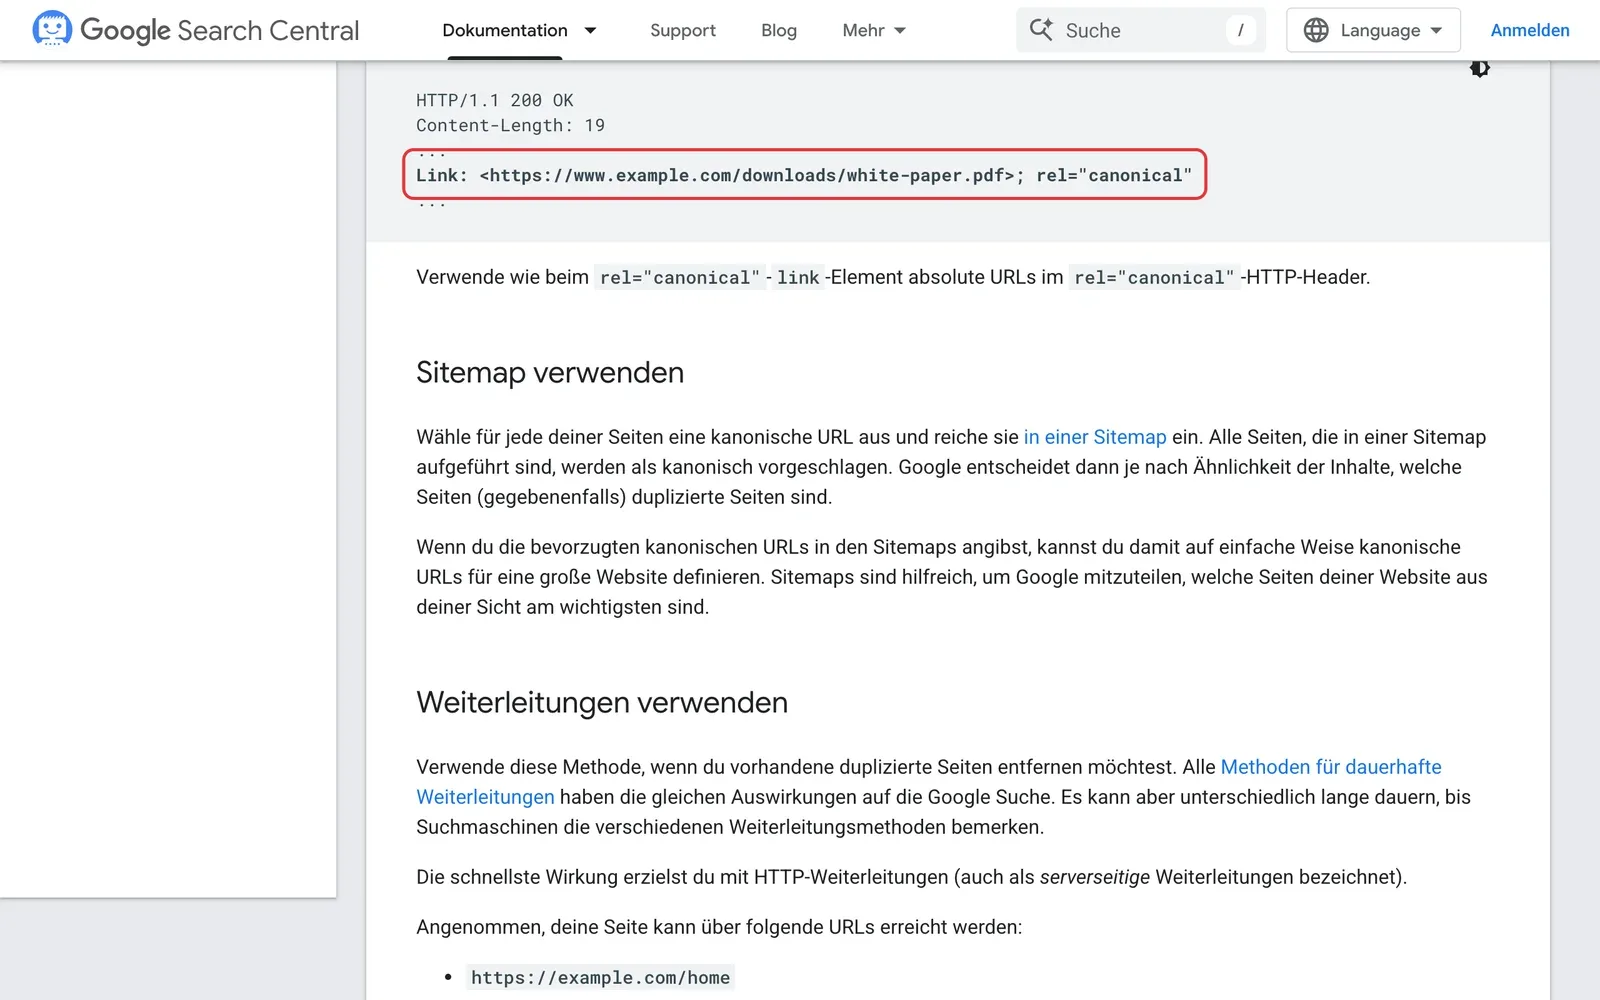Focus the Suche search field

(x=1141, y=30)
